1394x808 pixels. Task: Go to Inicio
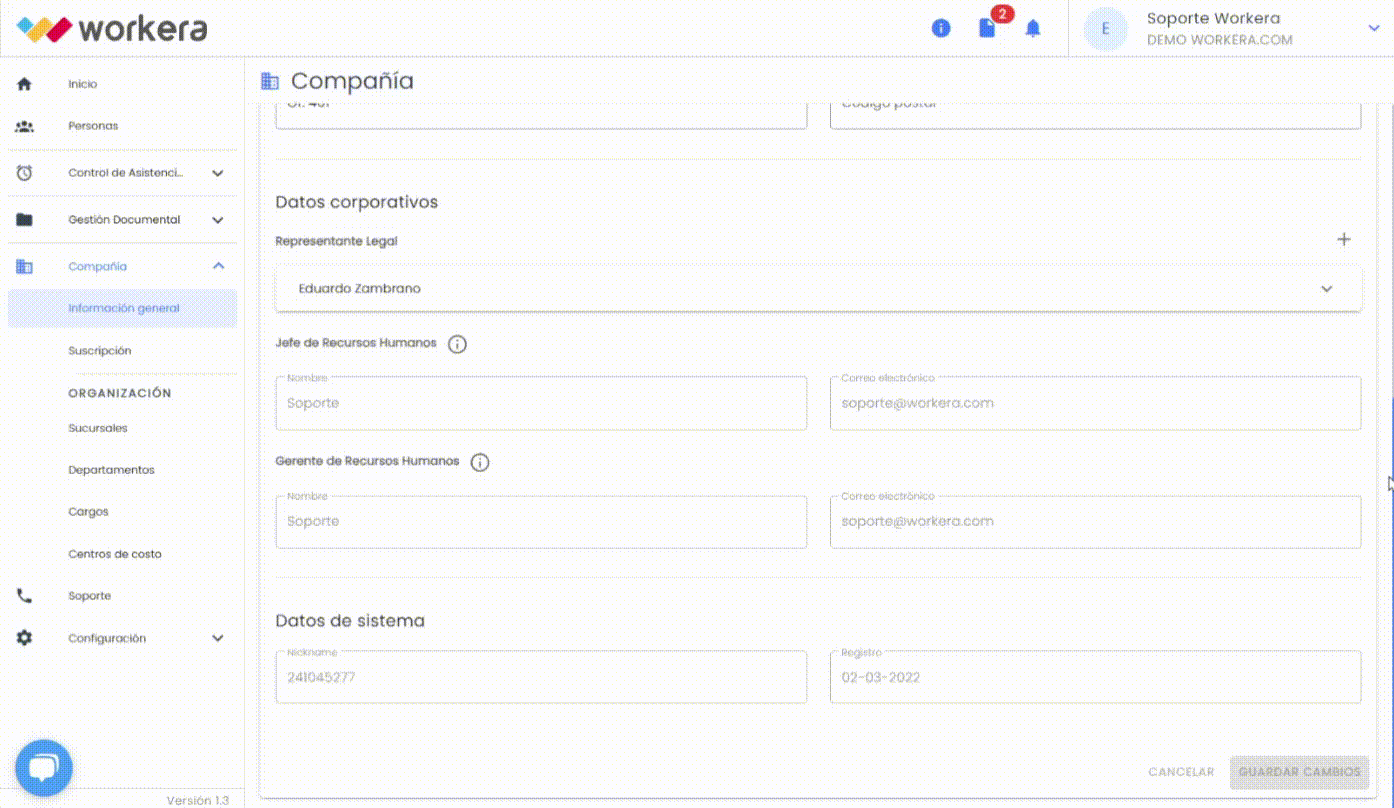83,84
